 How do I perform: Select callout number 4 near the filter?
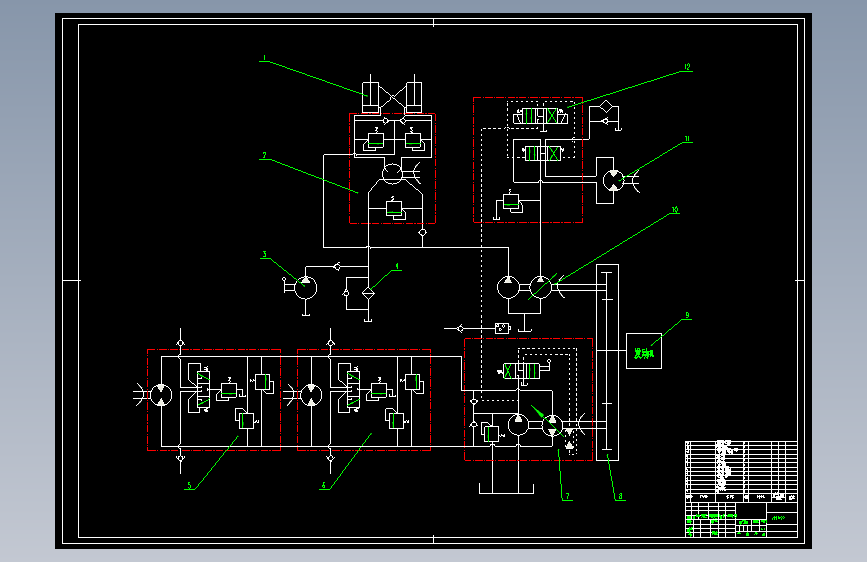click(x=396, y=267)
